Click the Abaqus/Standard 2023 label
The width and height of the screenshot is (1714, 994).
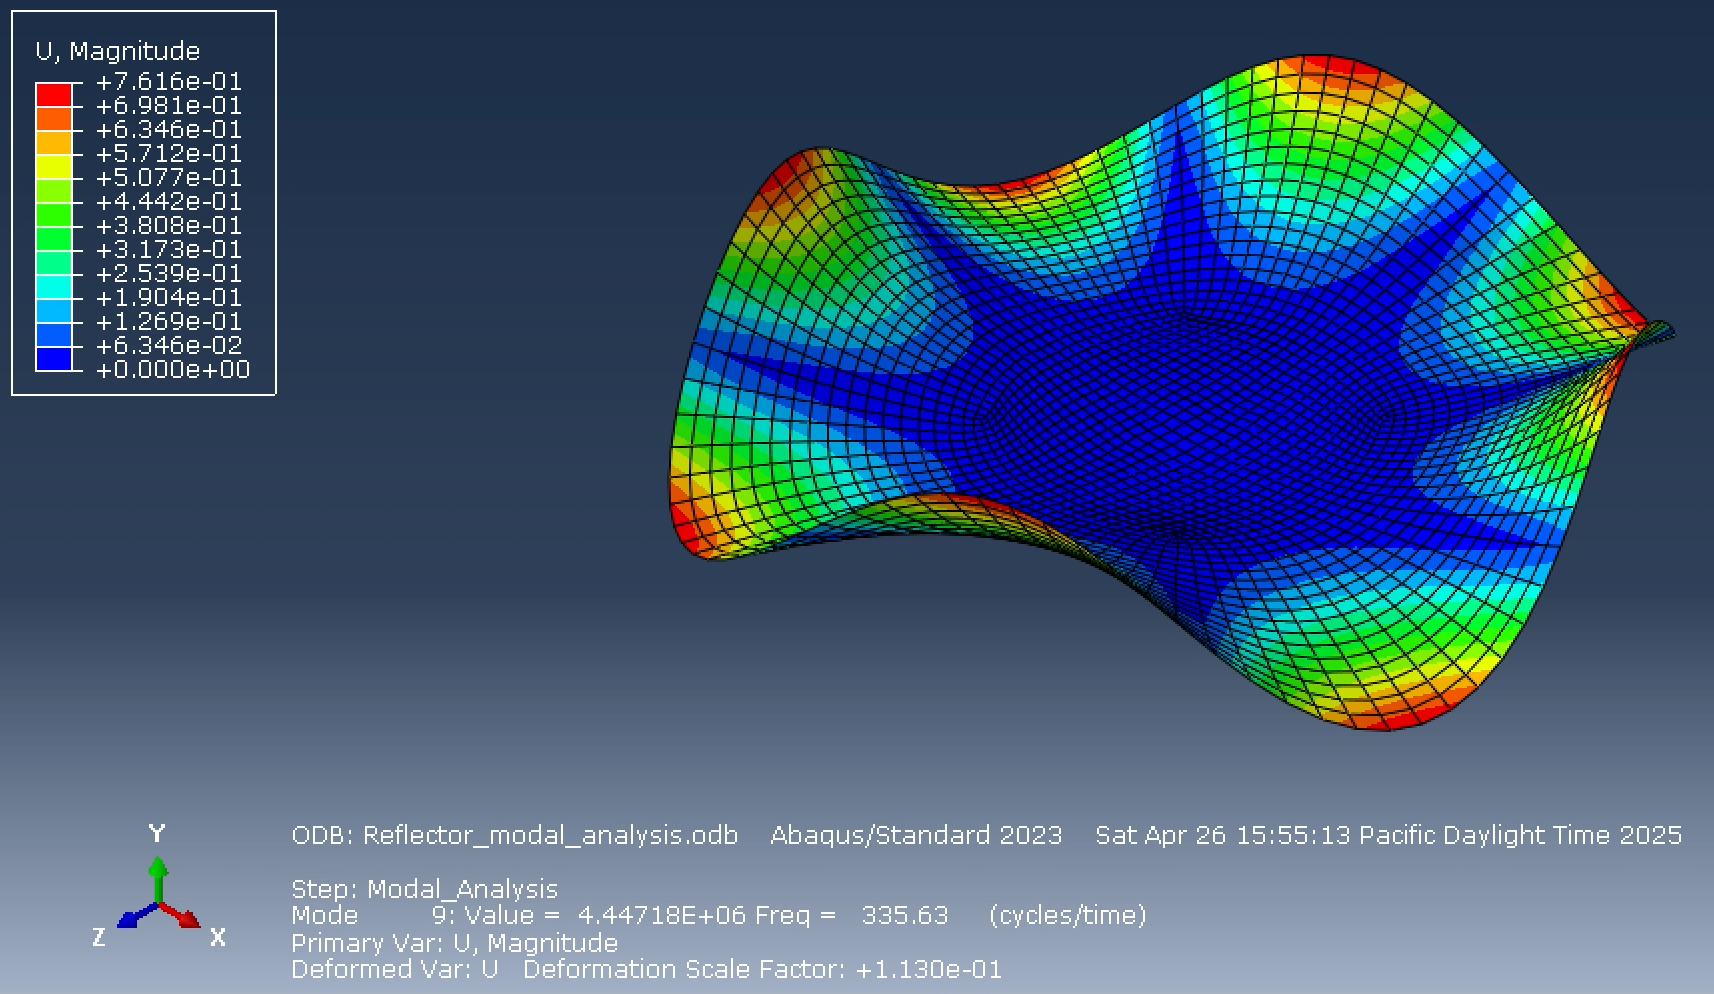917,835
